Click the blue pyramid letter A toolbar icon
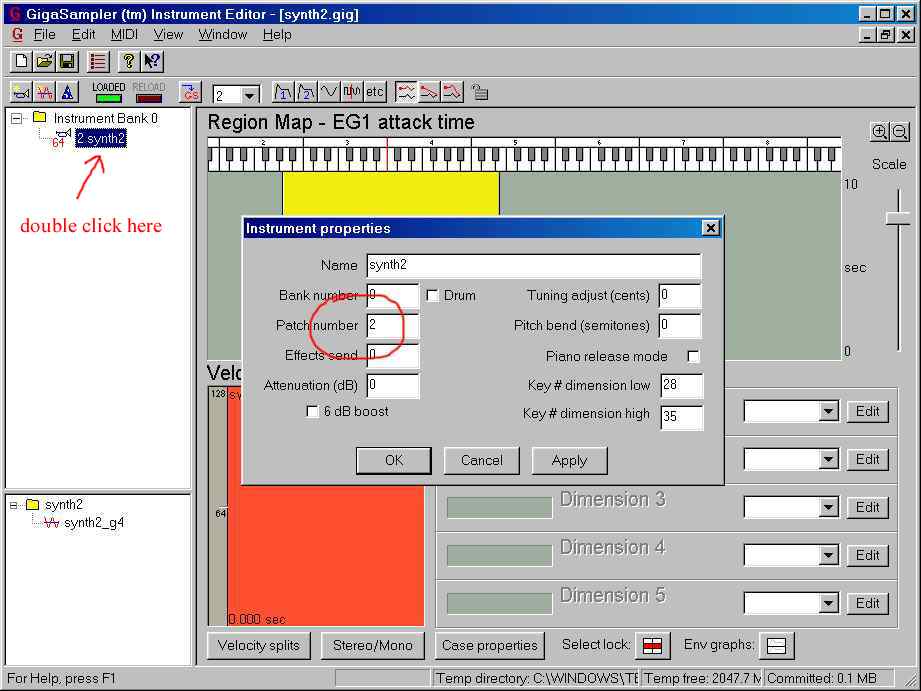This screenshot has width=921, height=691. point(68,92)
